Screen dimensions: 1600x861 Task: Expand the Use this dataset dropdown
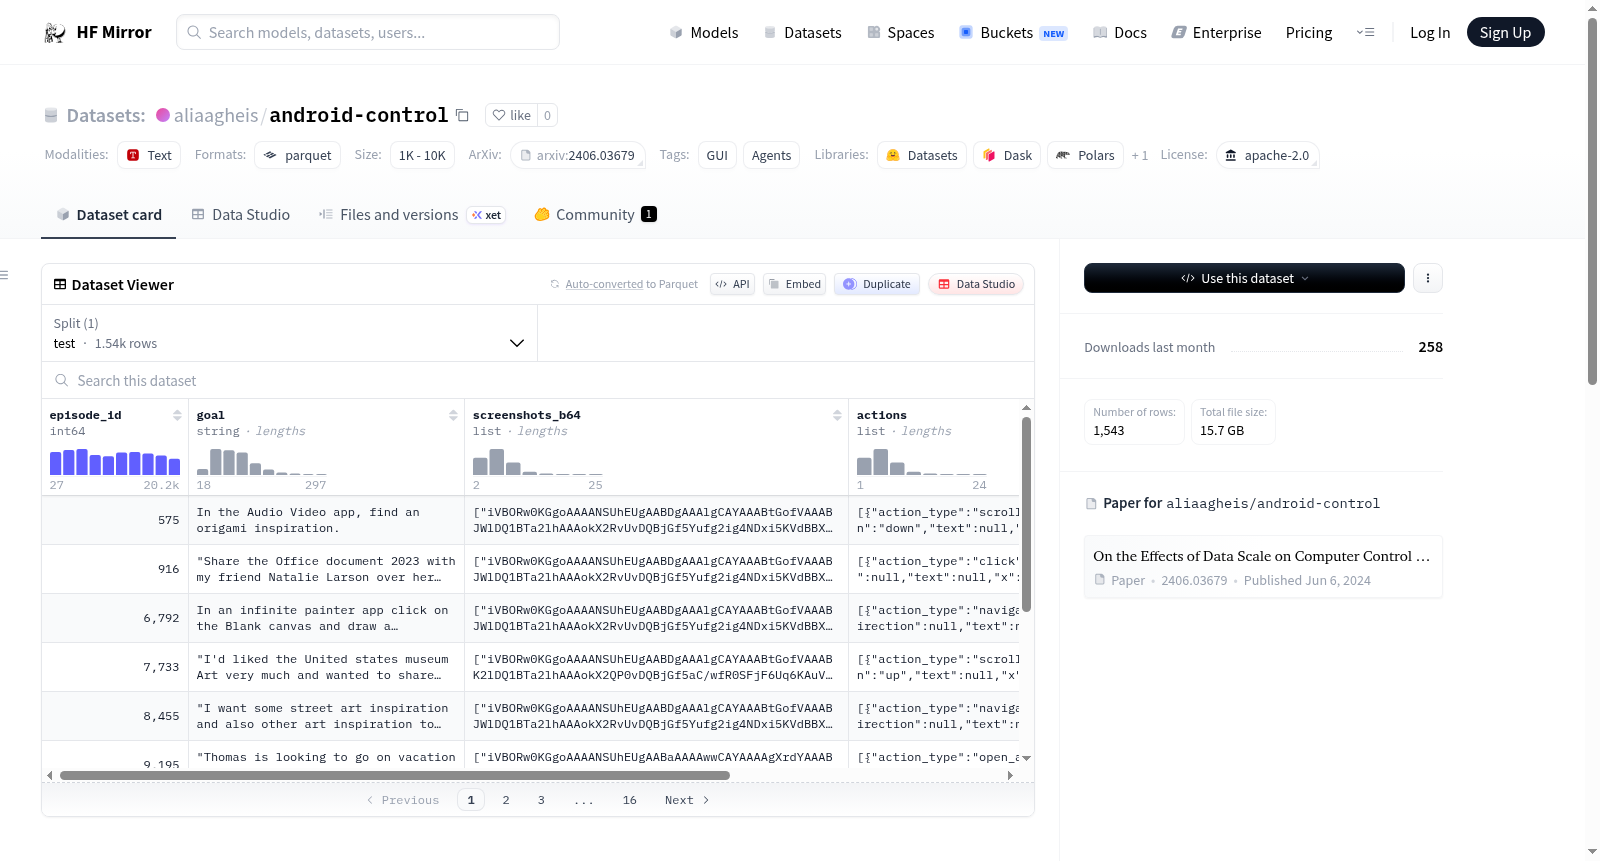click(1244, 278)
